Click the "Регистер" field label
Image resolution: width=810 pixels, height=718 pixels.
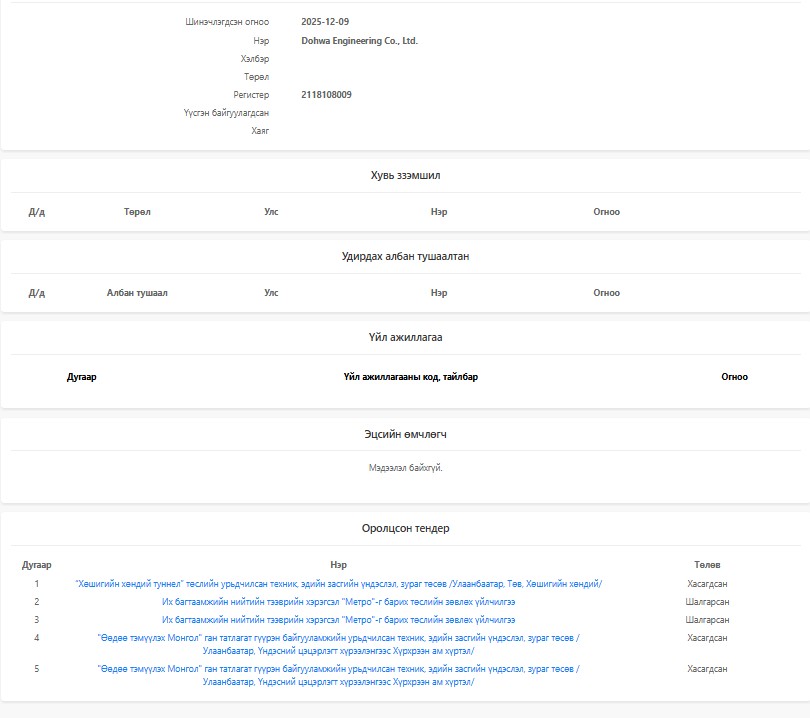click(251, 95)
